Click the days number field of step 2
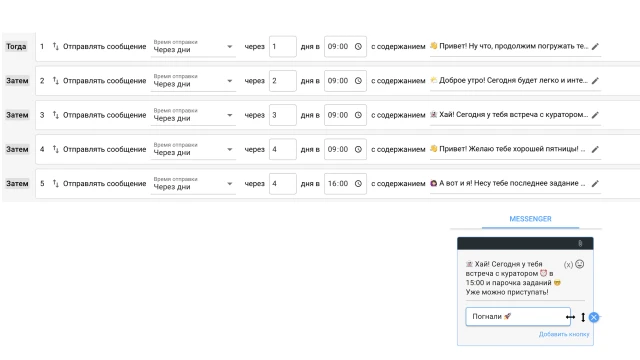 (282, 81)
